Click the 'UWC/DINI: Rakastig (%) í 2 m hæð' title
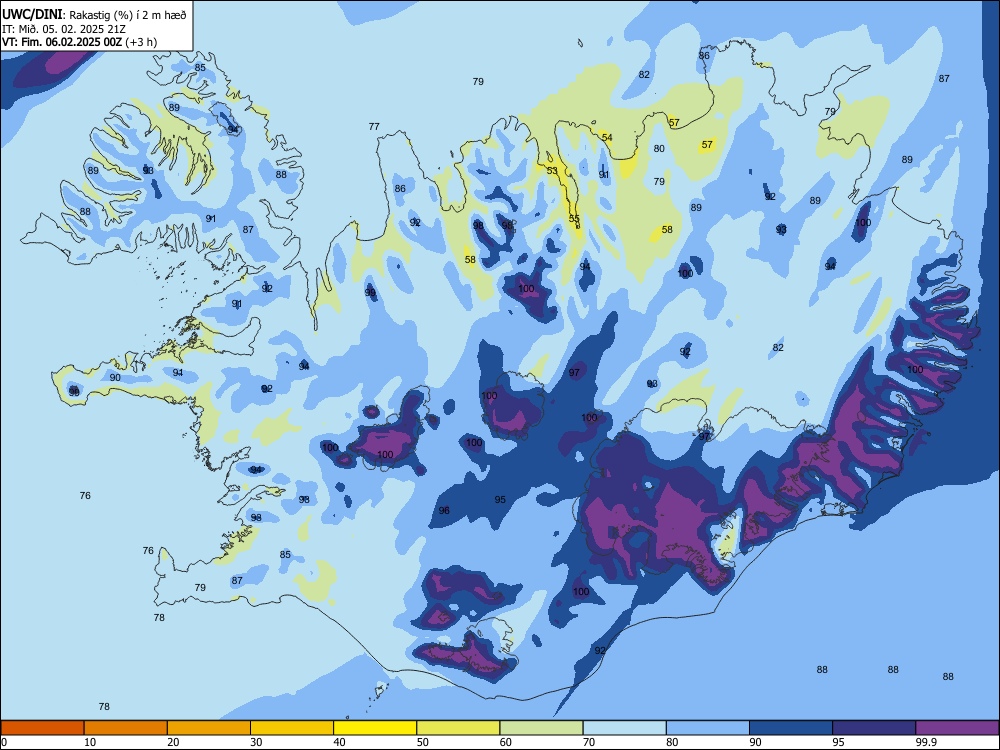The height and width of the screenshot is (750, 1000). [94, 15]
